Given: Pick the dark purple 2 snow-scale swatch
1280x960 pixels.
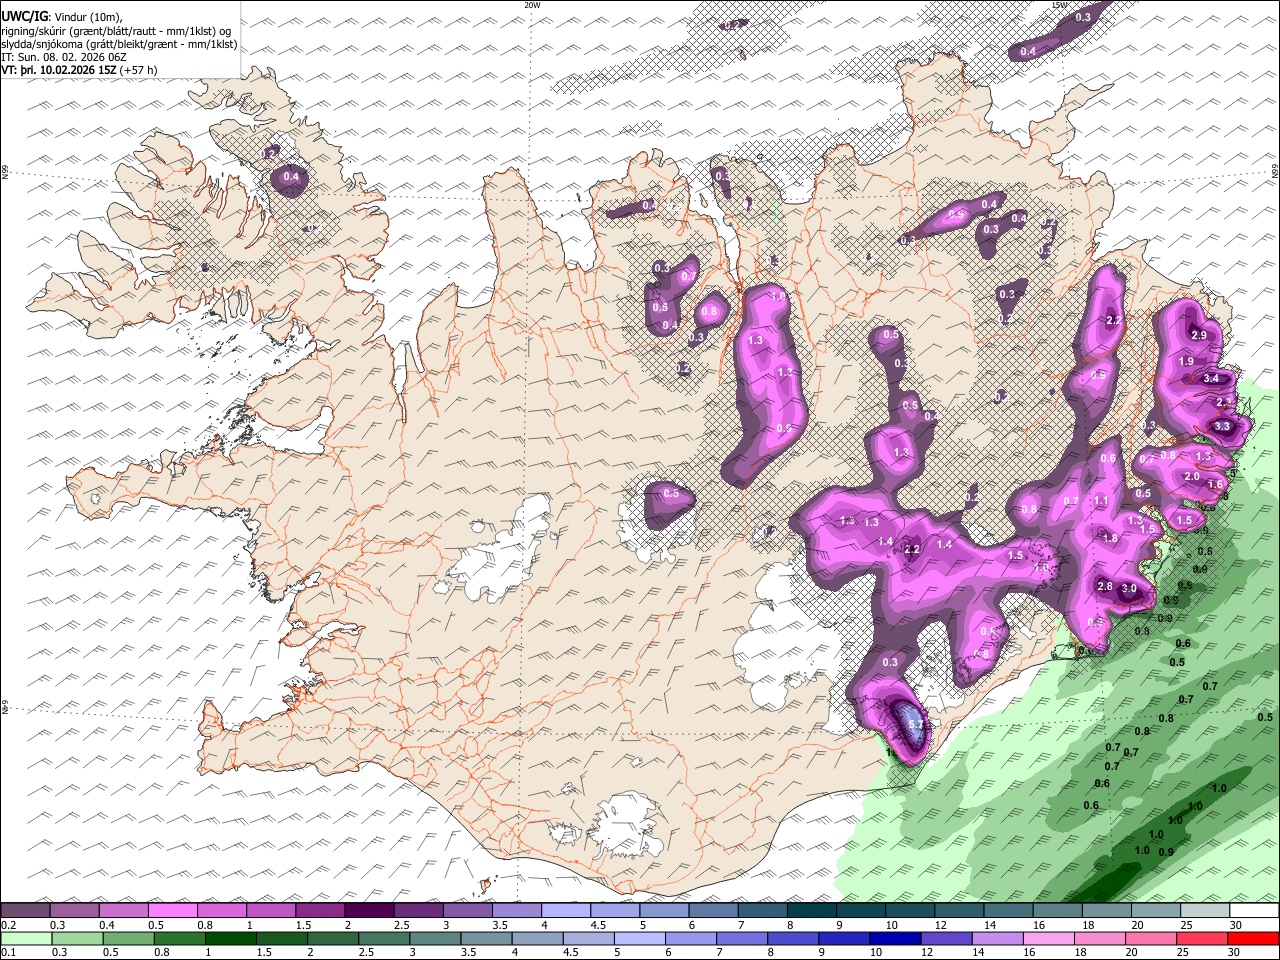Looking at the screenshot, I should [369, 911].
